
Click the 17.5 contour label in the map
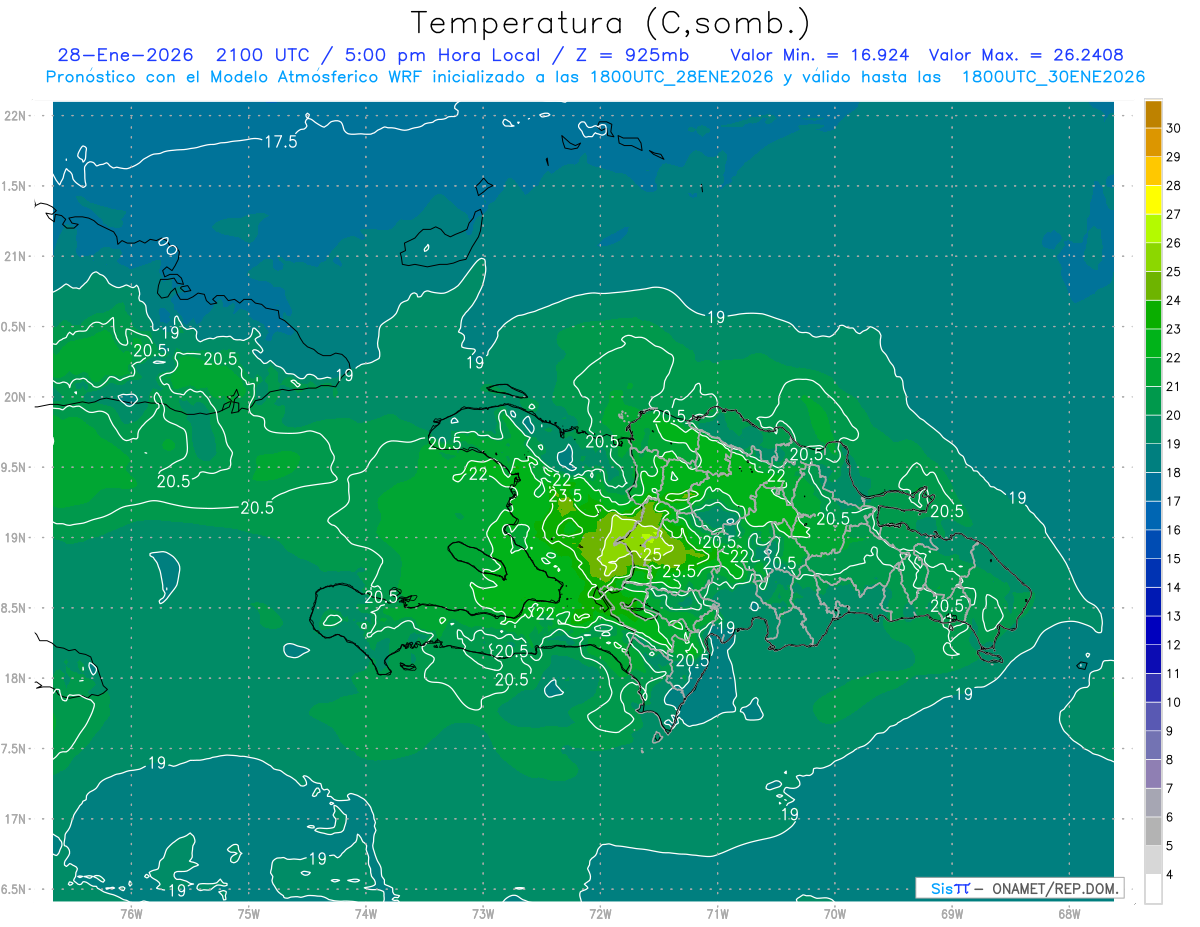point(281,142)
